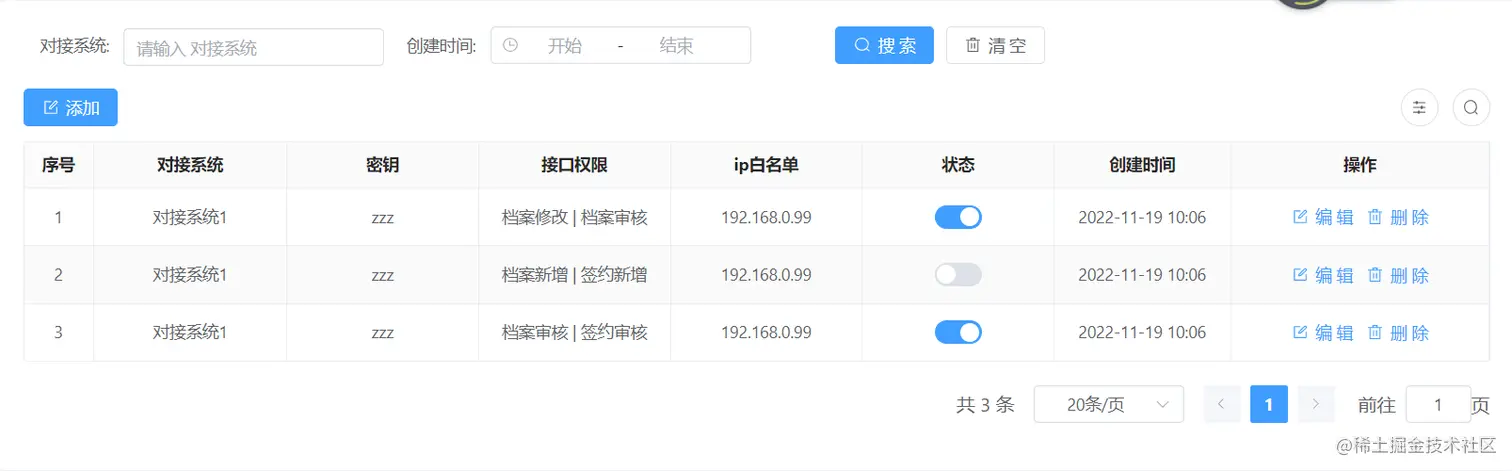Viewport: 1512px width, 471px height.
Task: Select the 结束 end date field
Action: tap(676, 45)
